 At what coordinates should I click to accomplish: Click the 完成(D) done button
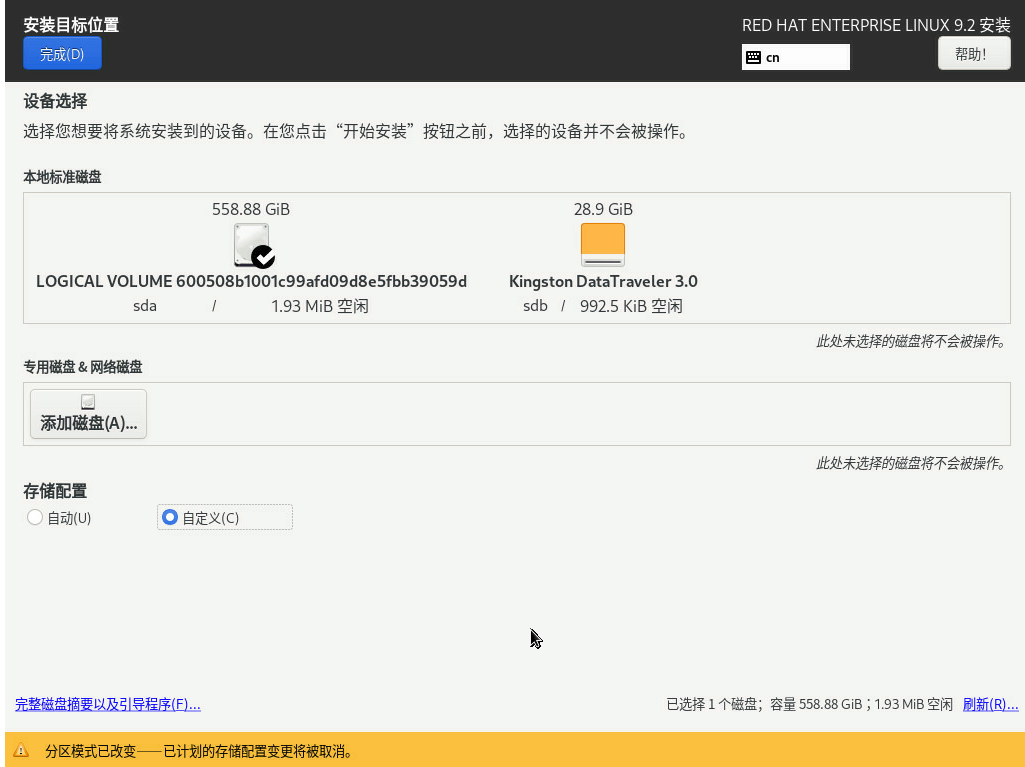62,54
